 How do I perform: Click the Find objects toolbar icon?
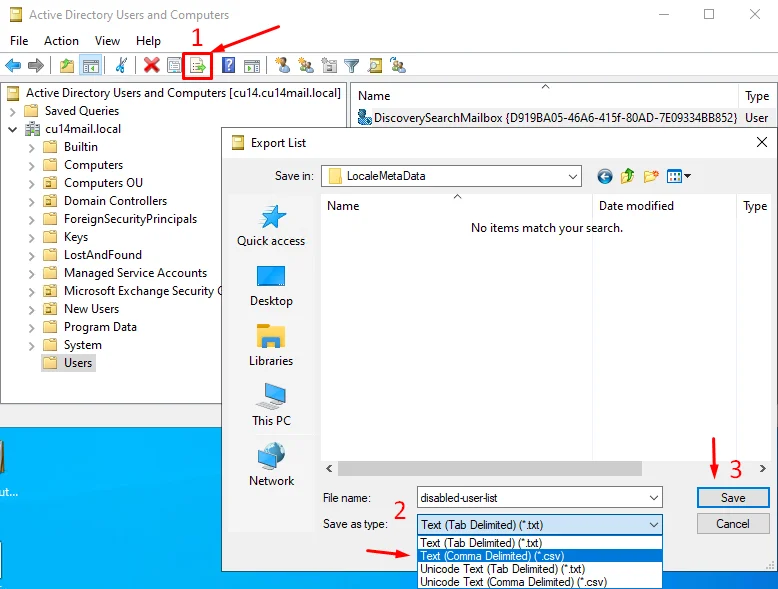click(x=375, y=65)
